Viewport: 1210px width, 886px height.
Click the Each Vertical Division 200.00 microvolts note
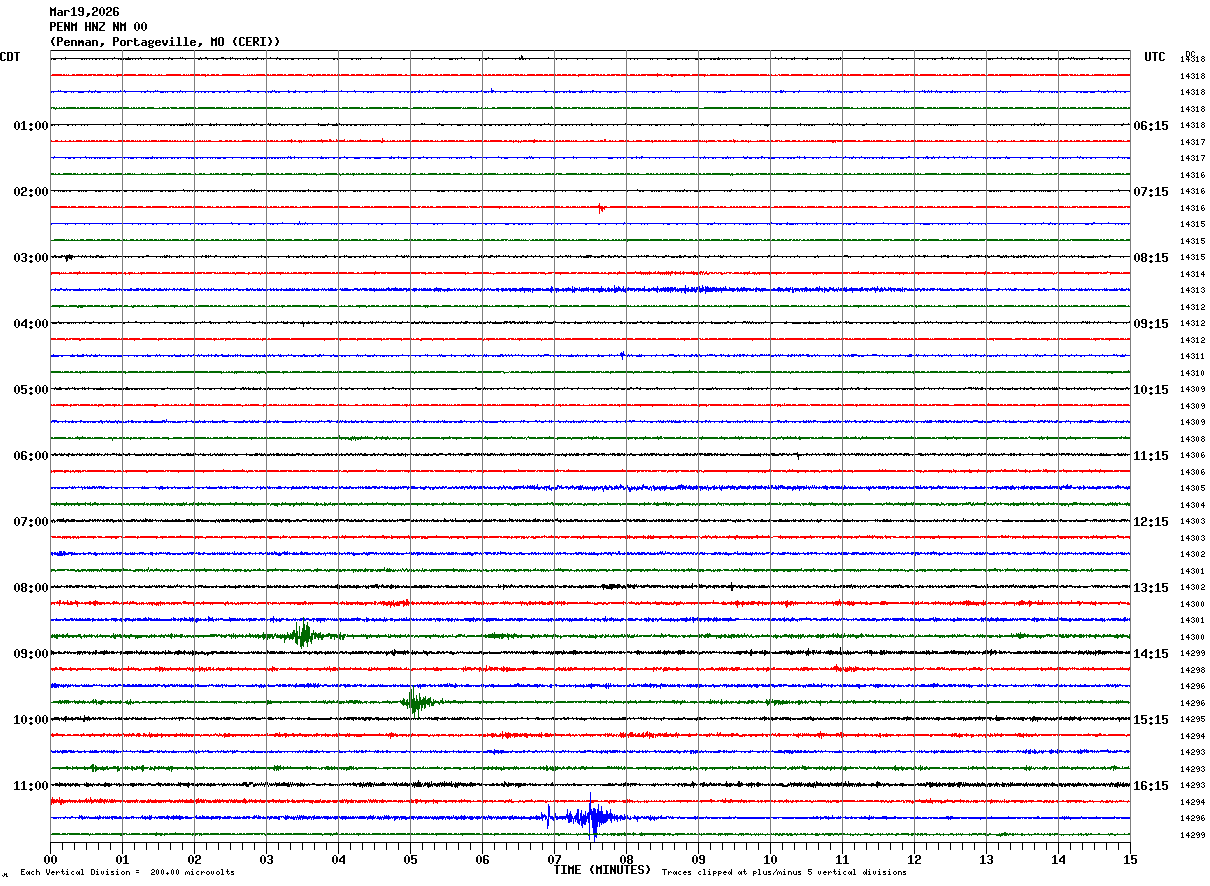127,873
